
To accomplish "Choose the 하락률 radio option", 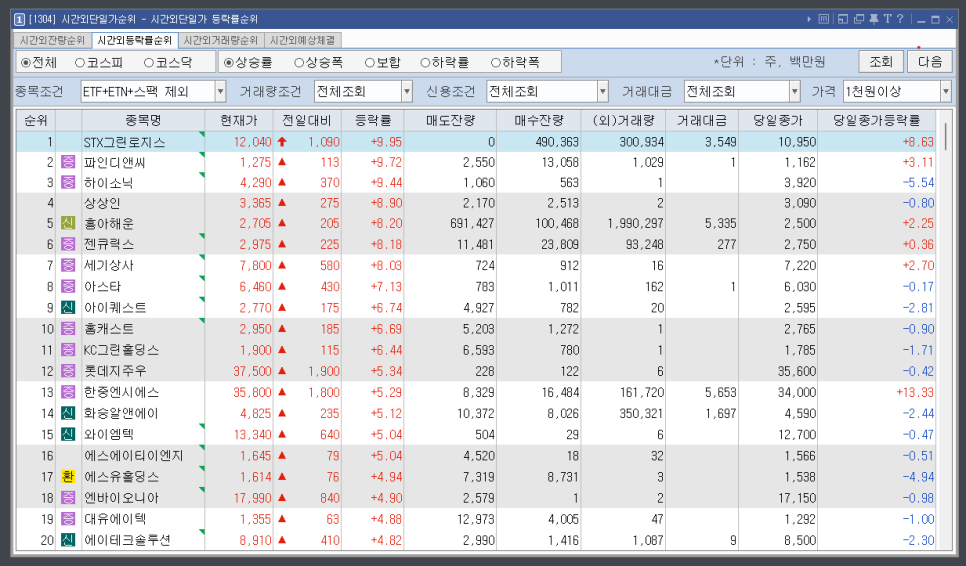I will pyautogui.click(x=445, y=62).
